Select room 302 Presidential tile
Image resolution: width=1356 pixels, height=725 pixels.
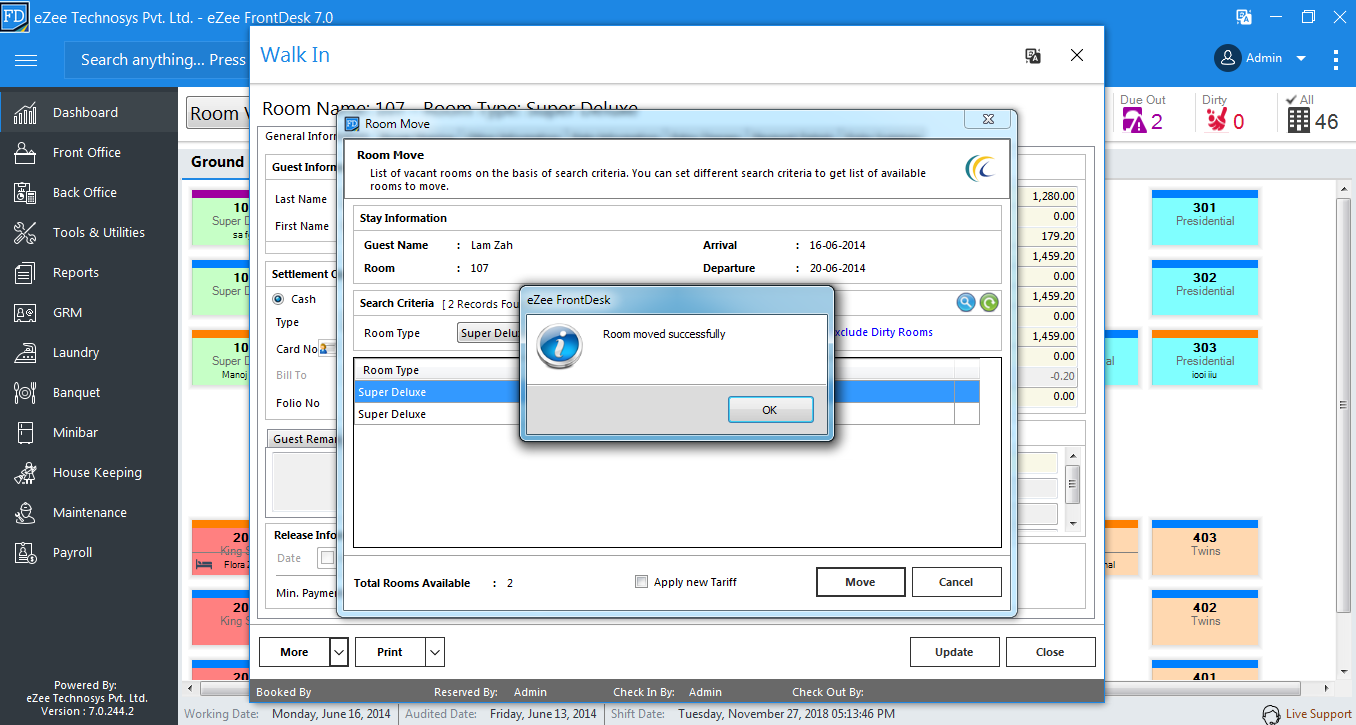pyautogui.click(x=1205, y=286)
